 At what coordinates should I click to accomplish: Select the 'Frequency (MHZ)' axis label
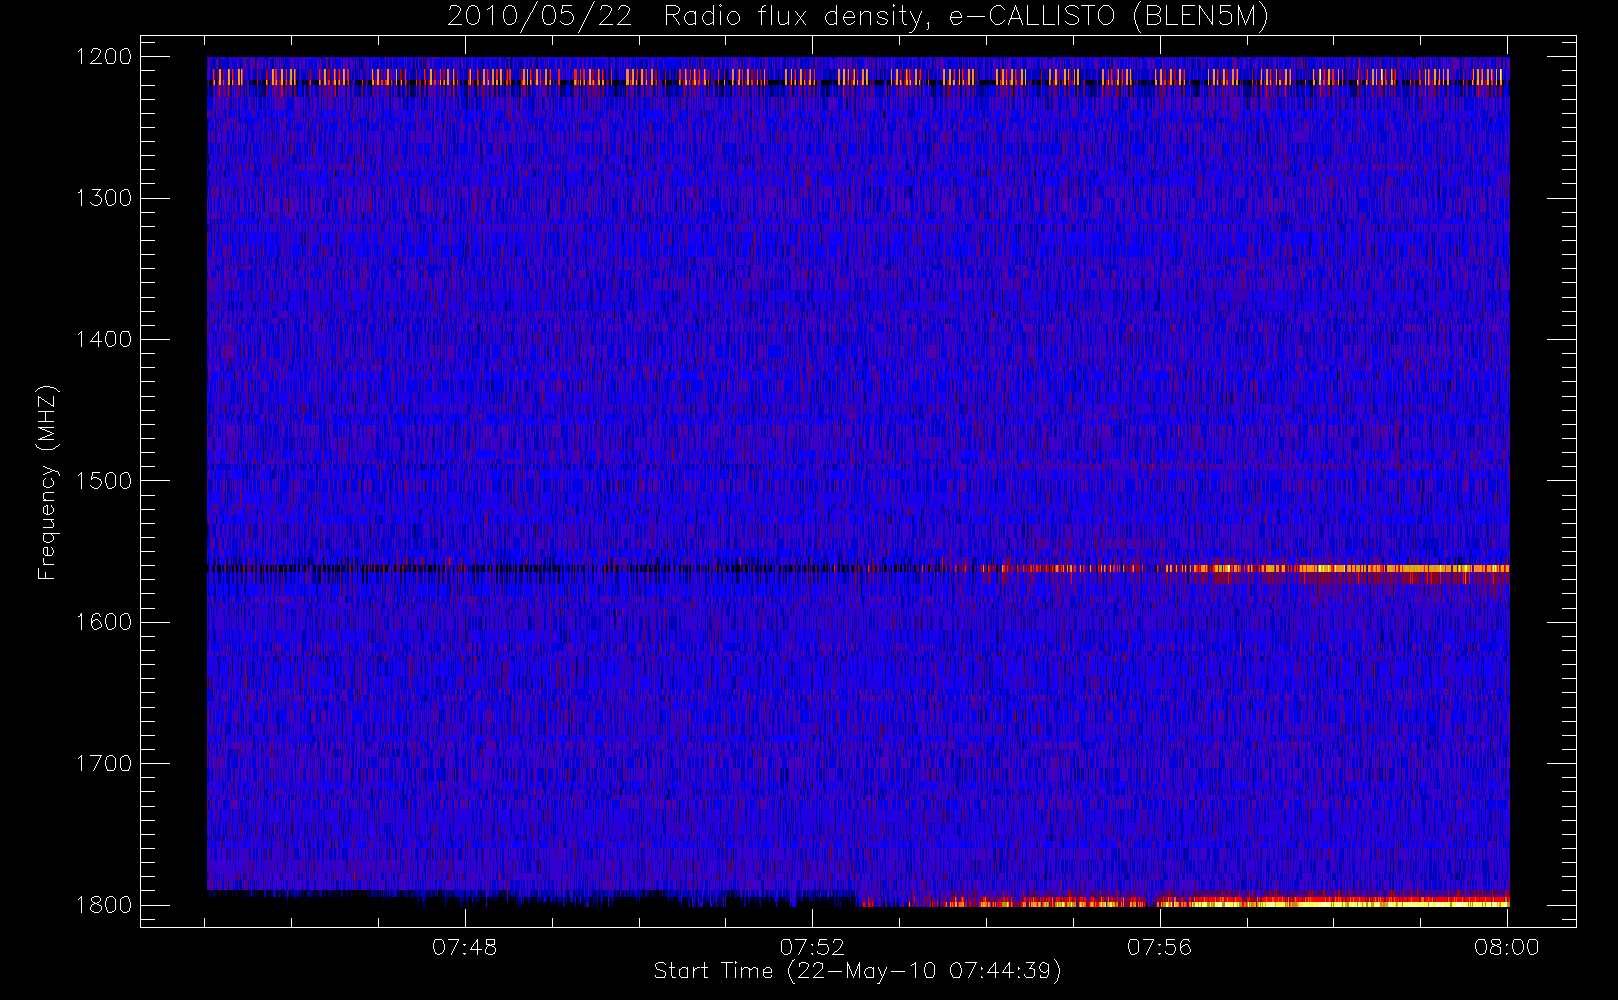pos(46,482)
